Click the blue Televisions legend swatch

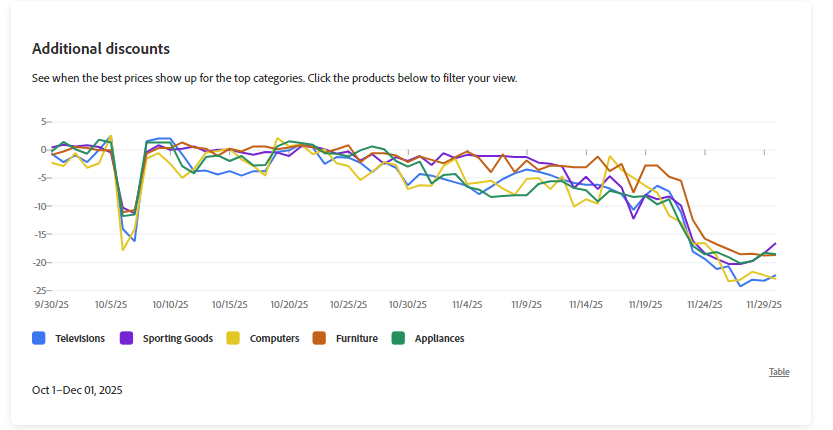39,338
